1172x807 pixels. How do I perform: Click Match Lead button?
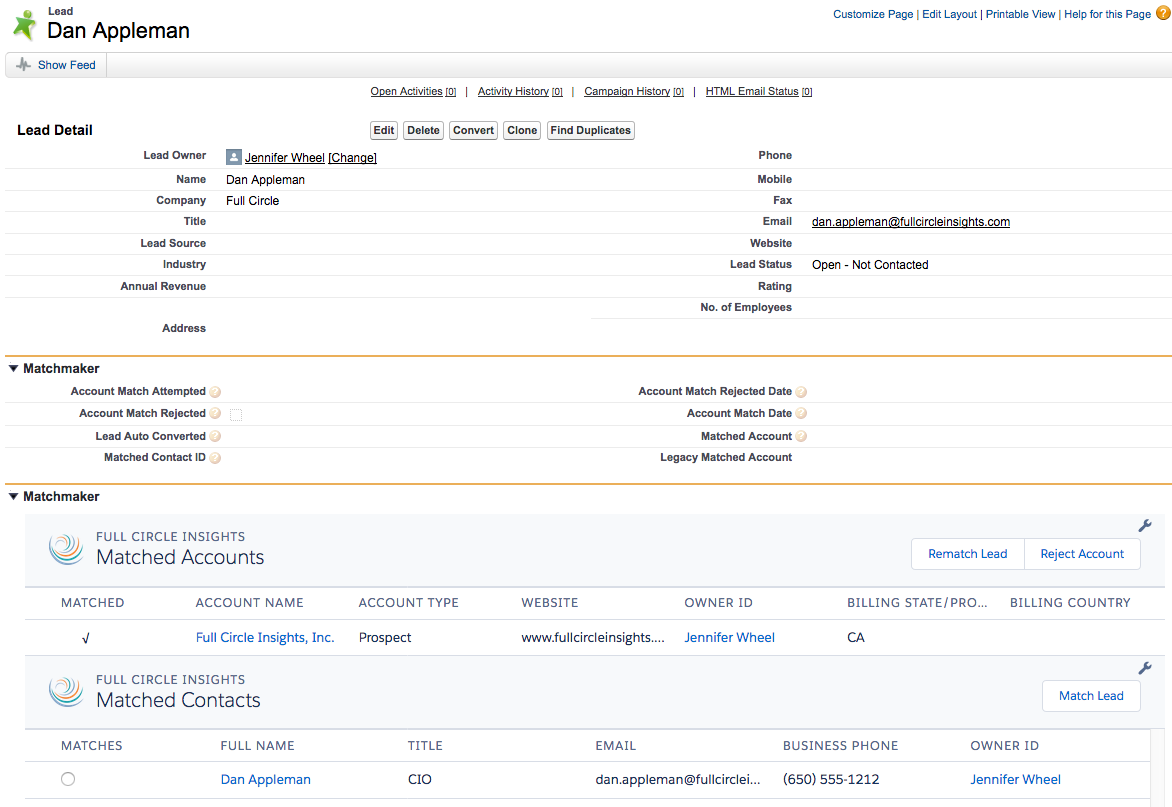coord(1091,696)
